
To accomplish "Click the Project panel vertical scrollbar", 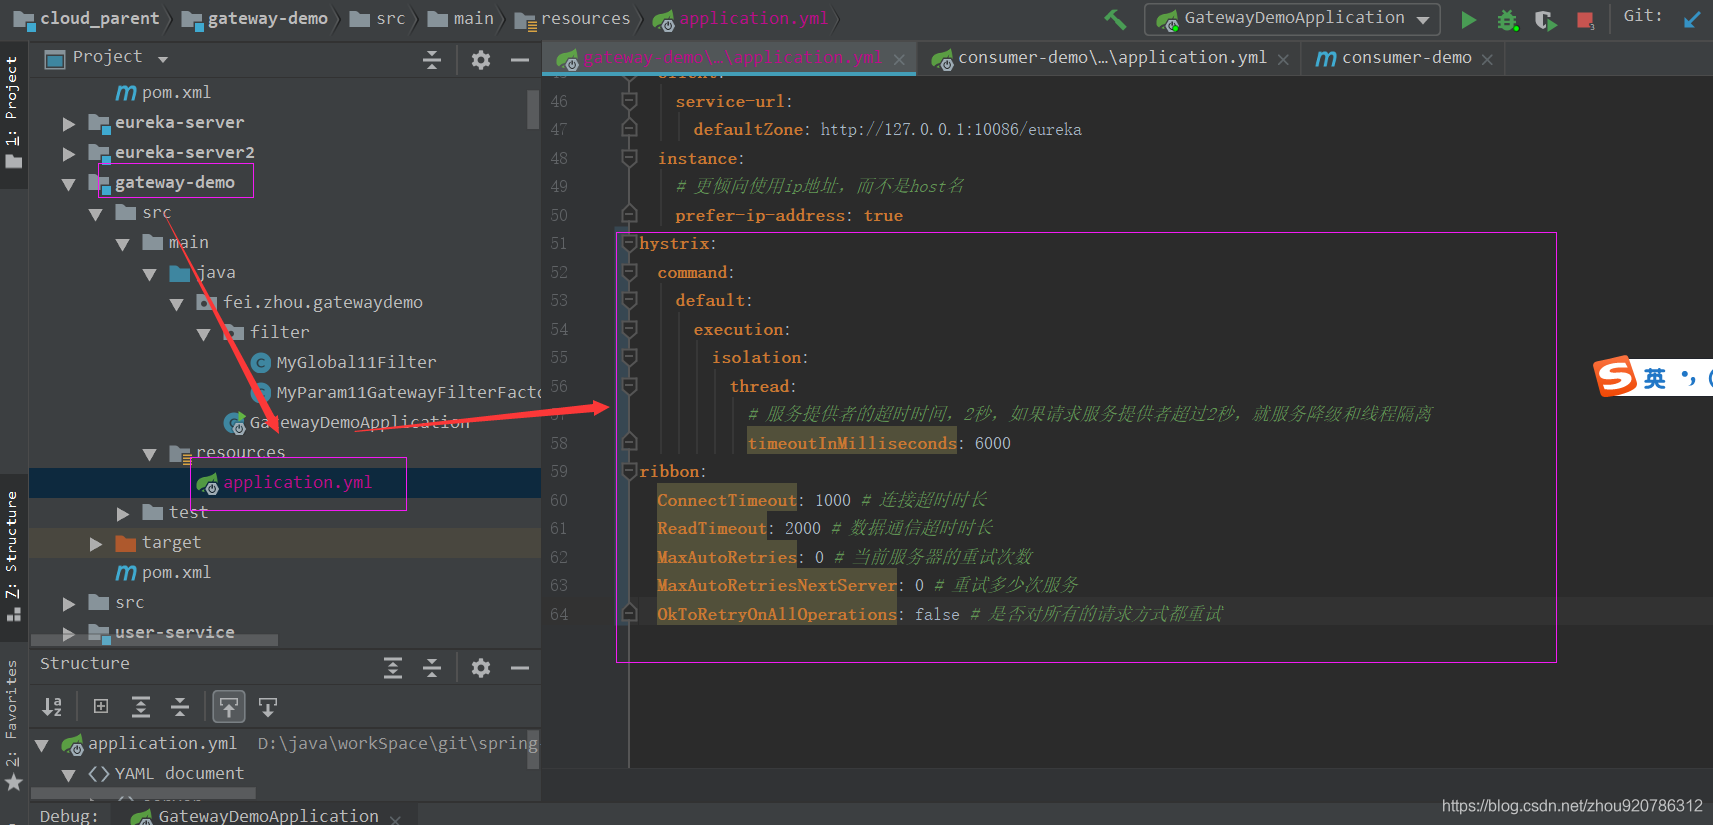I will [x=533, y=110].
